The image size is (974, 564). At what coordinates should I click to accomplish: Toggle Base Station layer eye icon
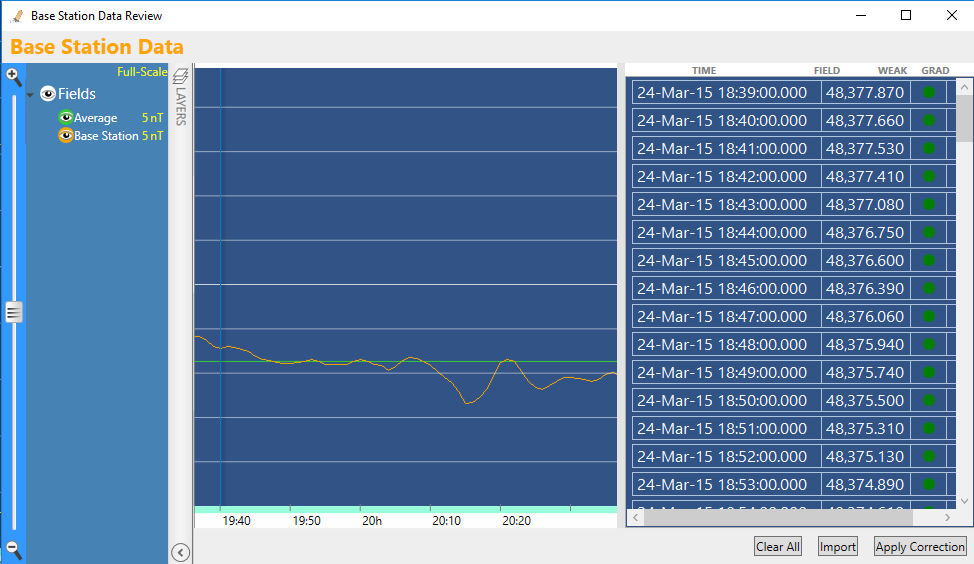tap(66, 136)
